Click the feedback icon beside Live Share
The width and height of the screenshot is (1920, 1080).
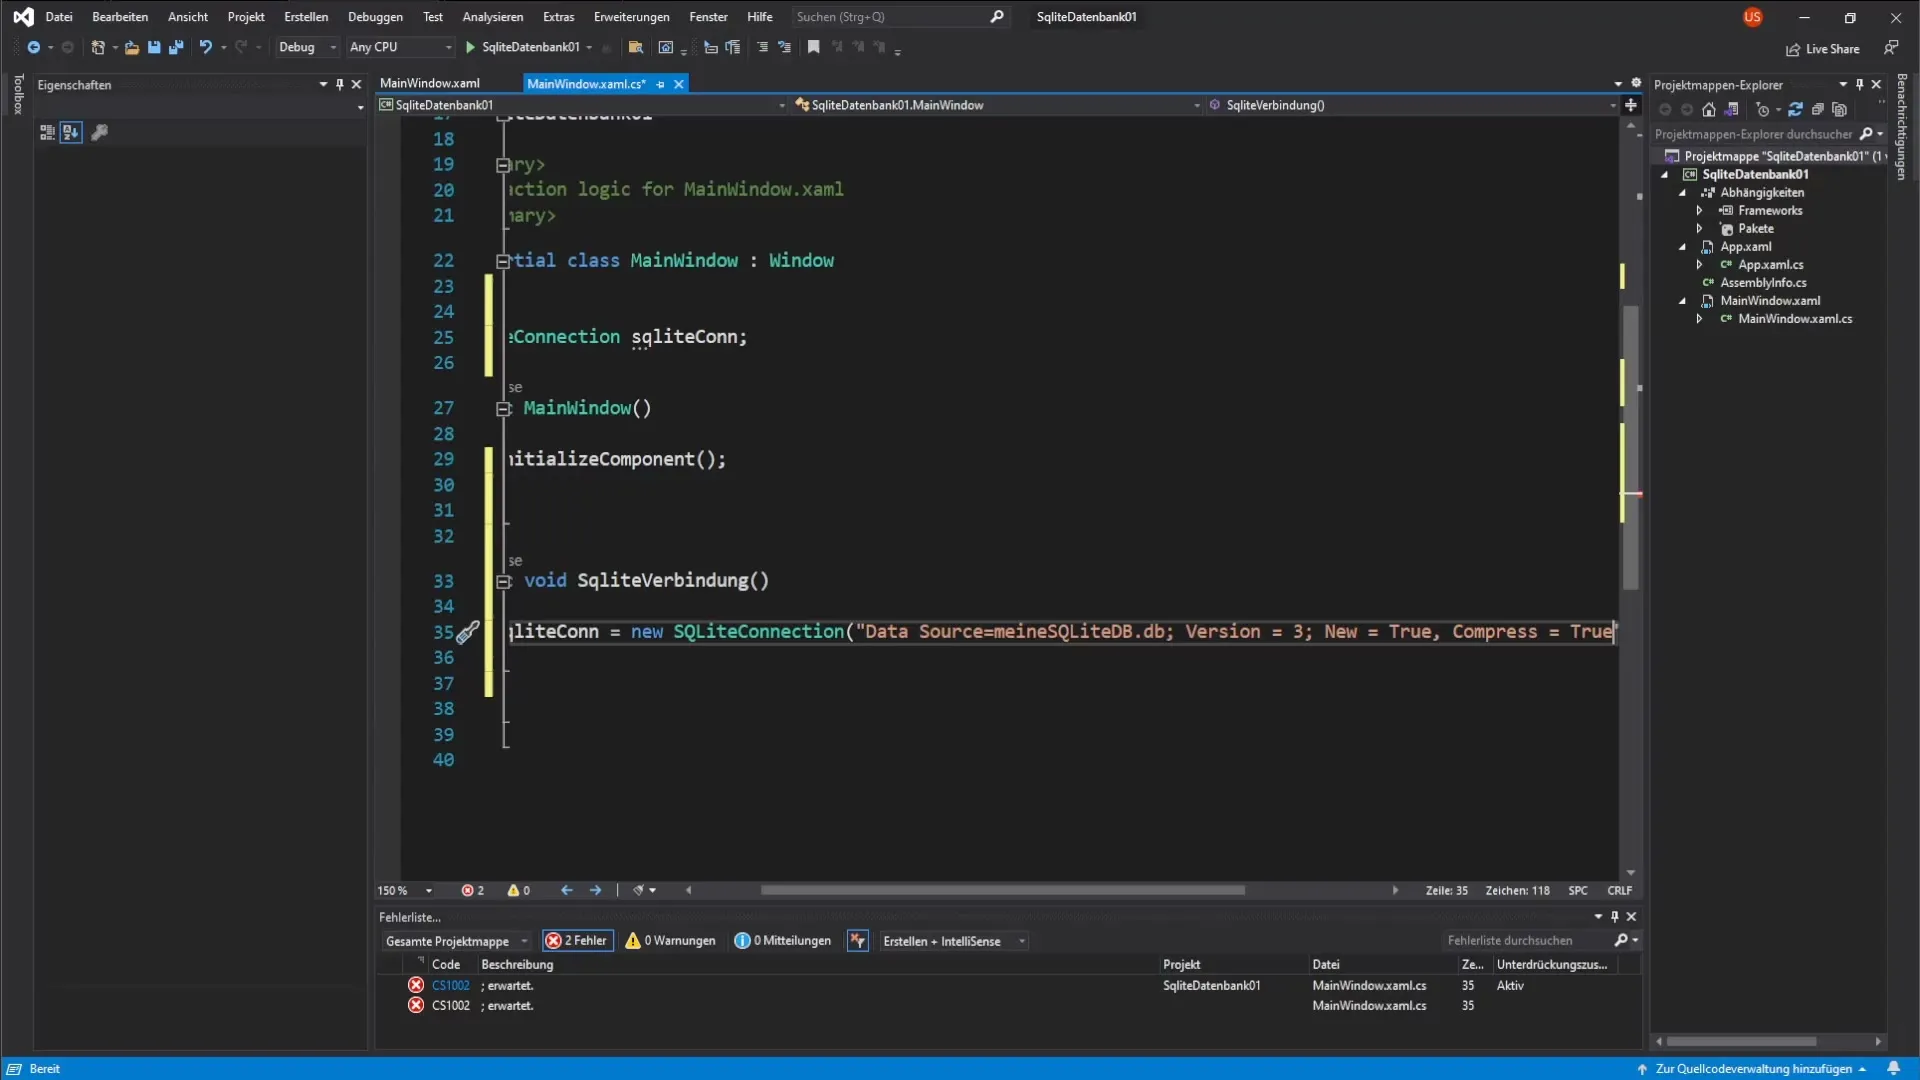point(1890,48)
